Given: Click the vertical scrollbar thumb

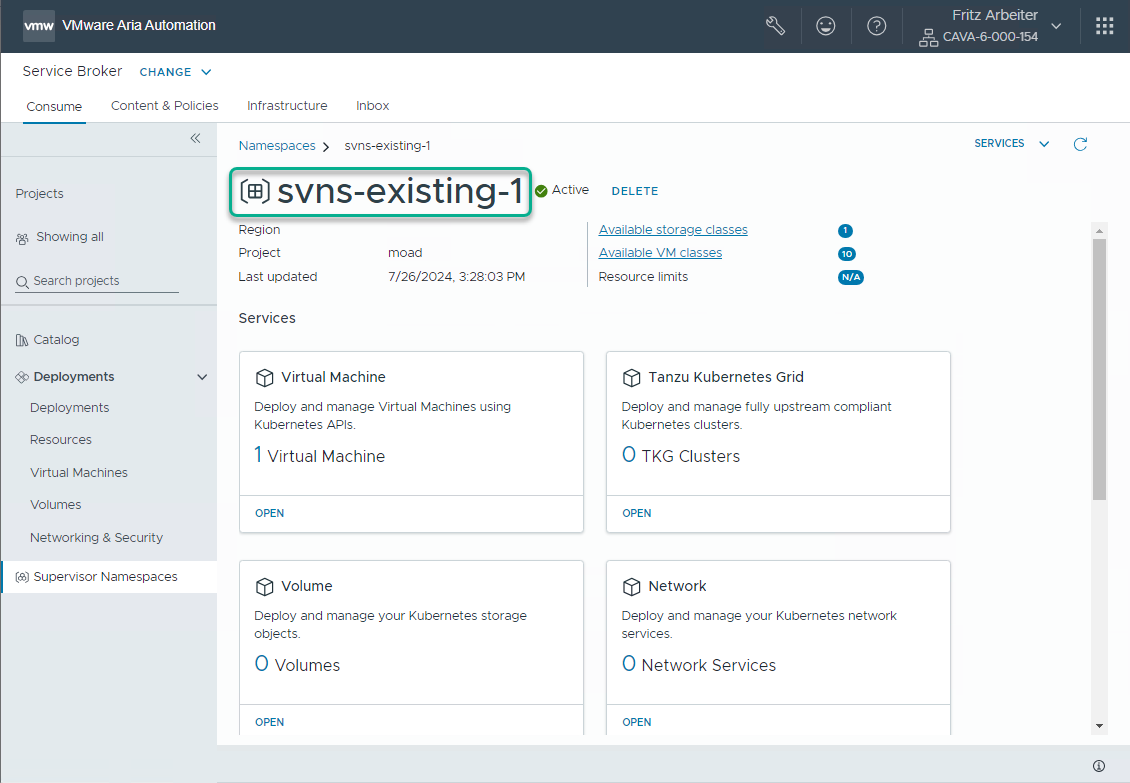Looking at the screenshot, I should click(x=1099, y=369).
